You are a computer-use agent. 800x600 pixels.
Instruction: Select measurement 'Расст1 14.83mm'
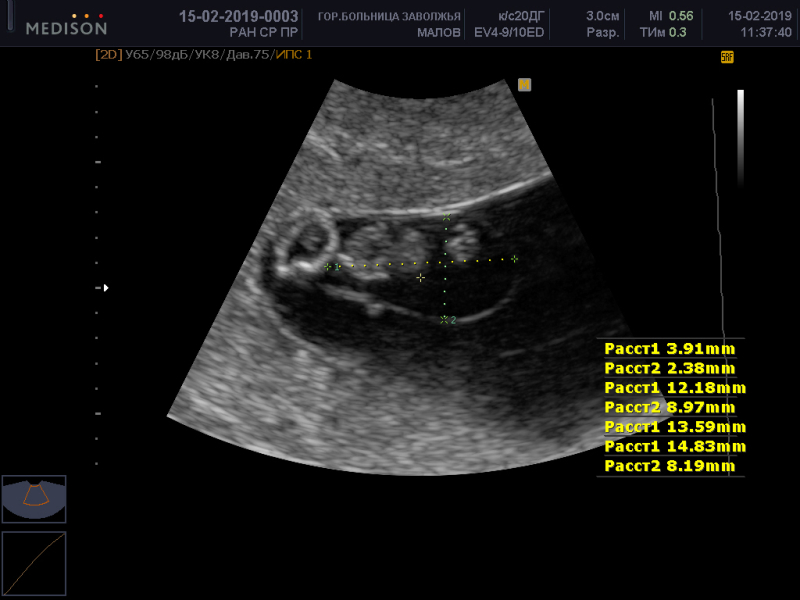tap(675, 446)
